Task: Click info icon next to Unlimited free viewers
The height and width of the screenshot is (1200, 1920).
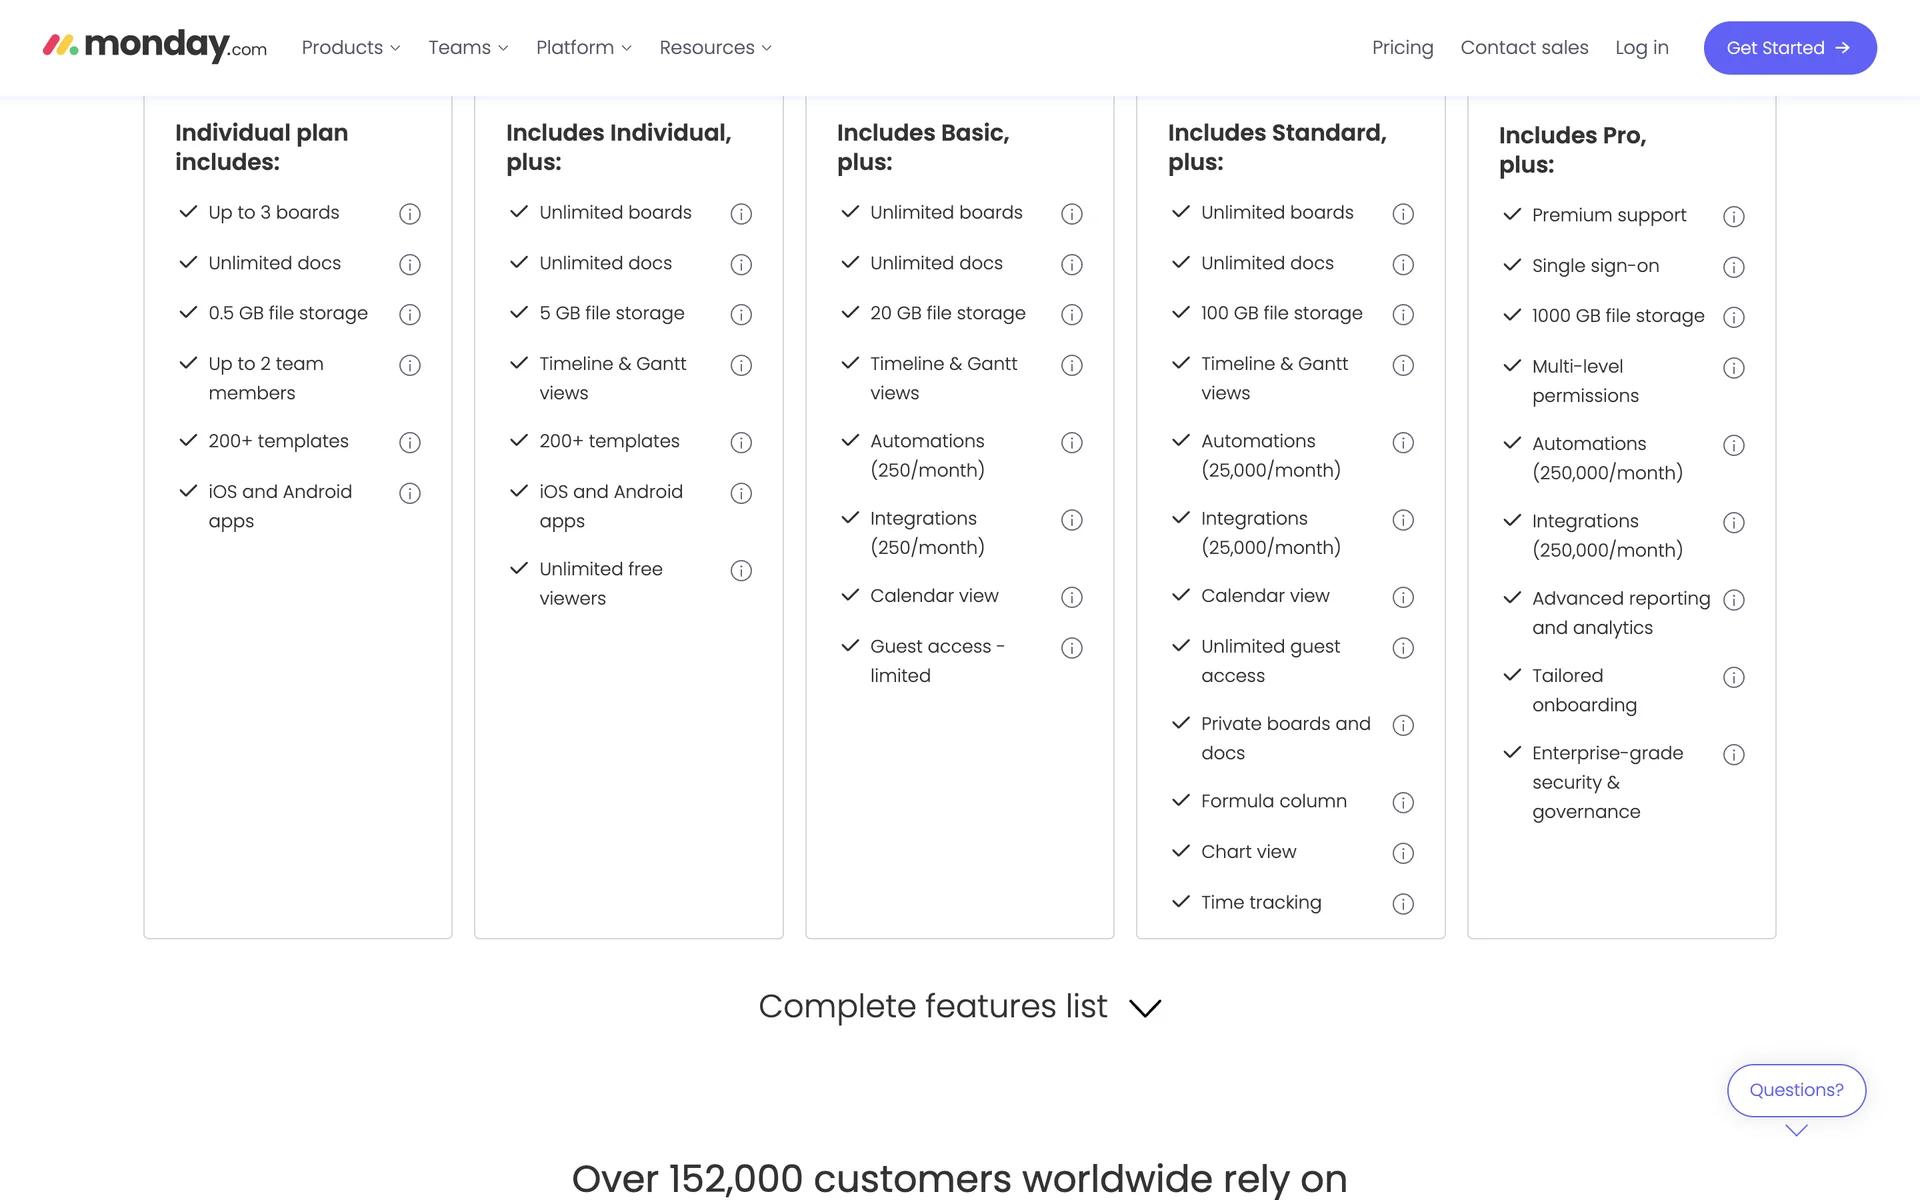Action: (x=741, y=571)
